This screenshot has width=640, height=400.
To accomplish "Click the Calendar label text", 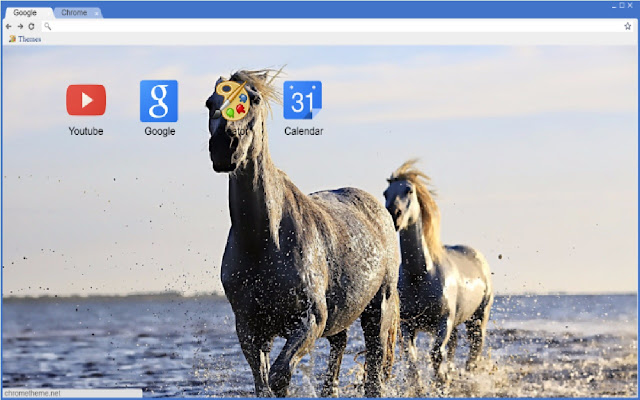I will (x=304, y=131).
